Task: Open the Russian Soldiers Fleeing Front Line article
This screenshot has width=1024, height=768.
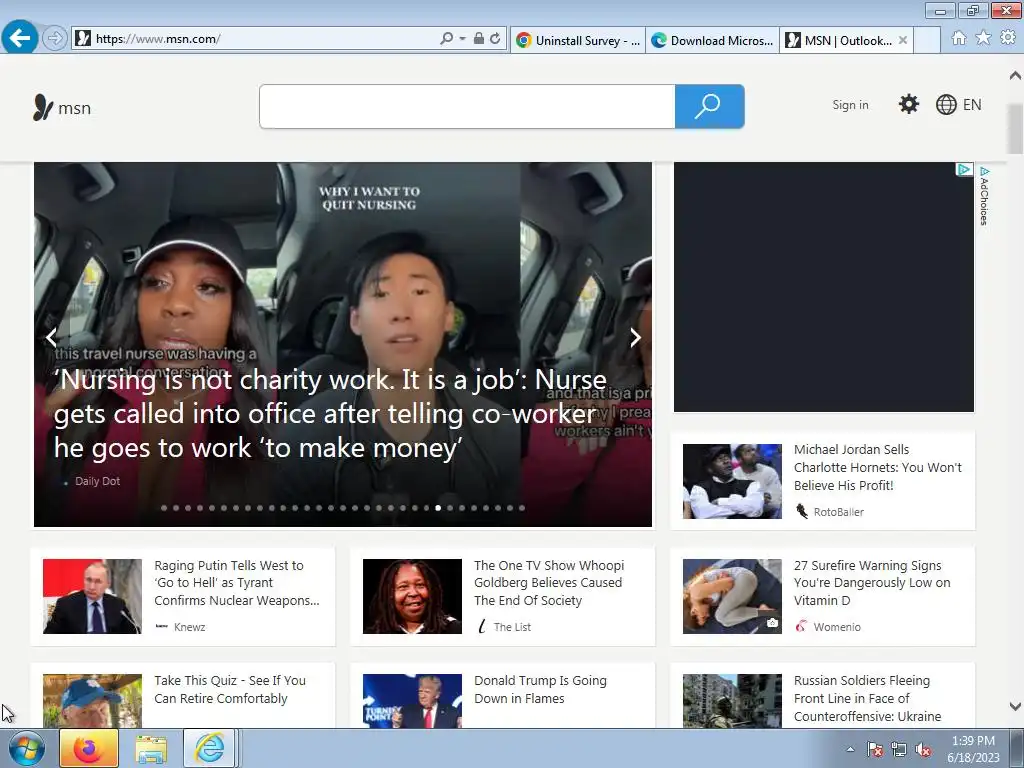Action: tap(867, 699)
